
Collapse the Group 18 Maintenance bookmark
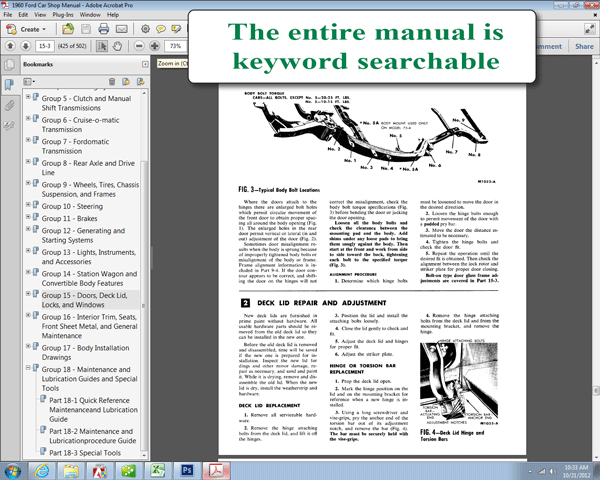(x=28, y=367)
